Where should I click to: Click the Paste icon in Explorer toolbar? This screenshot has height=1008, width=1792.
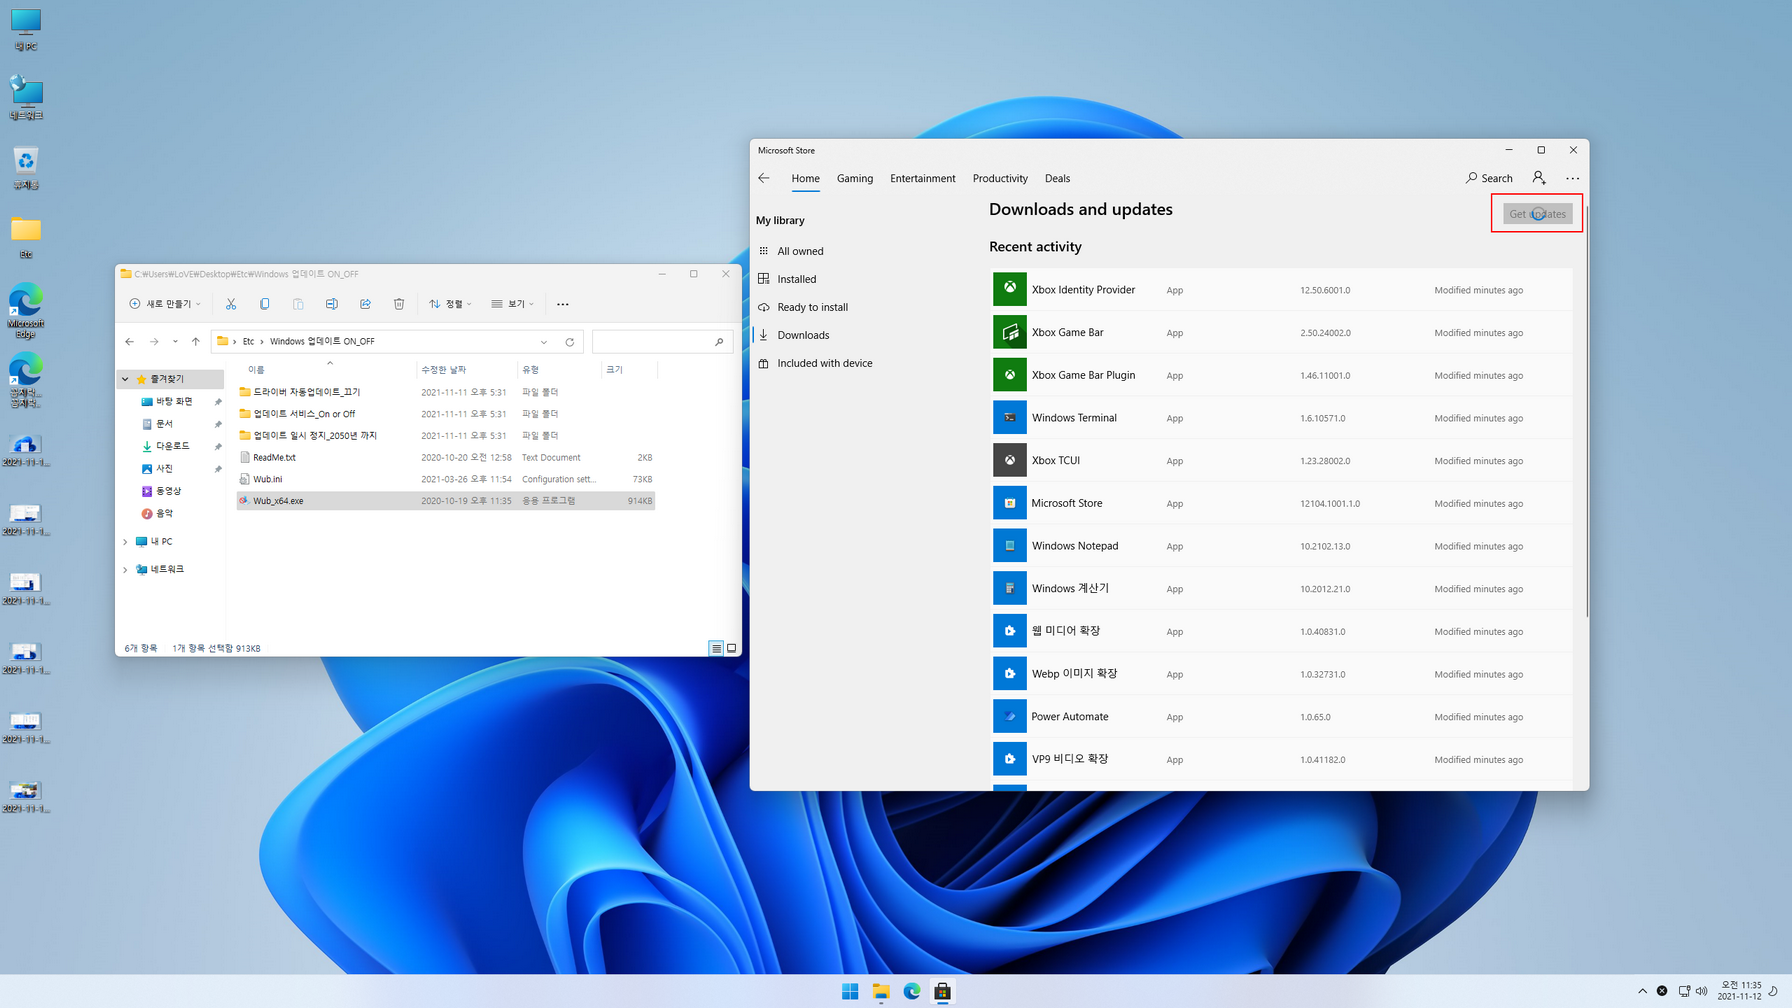[298, 304]
